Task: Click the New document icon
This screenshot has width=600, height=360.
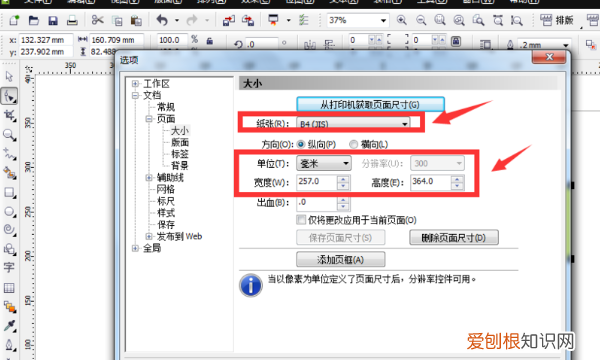Action: click(15, 20)
